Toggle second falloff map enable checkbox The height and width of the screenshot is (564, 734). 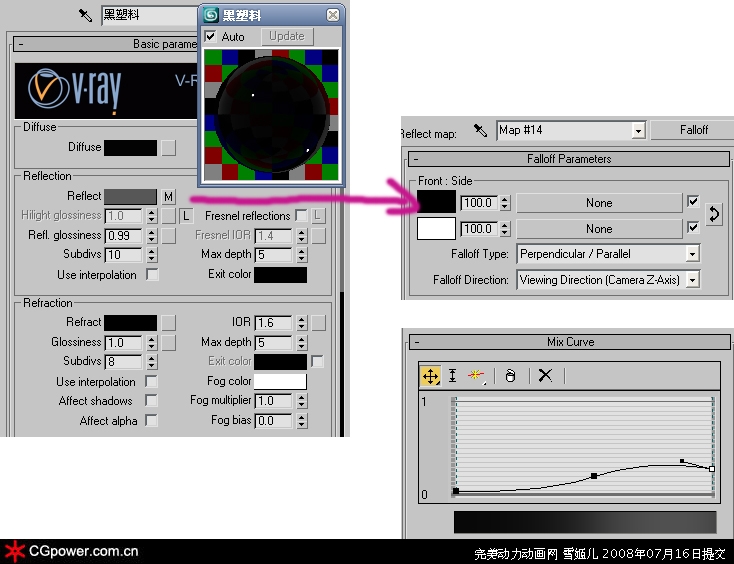(693, 227)
